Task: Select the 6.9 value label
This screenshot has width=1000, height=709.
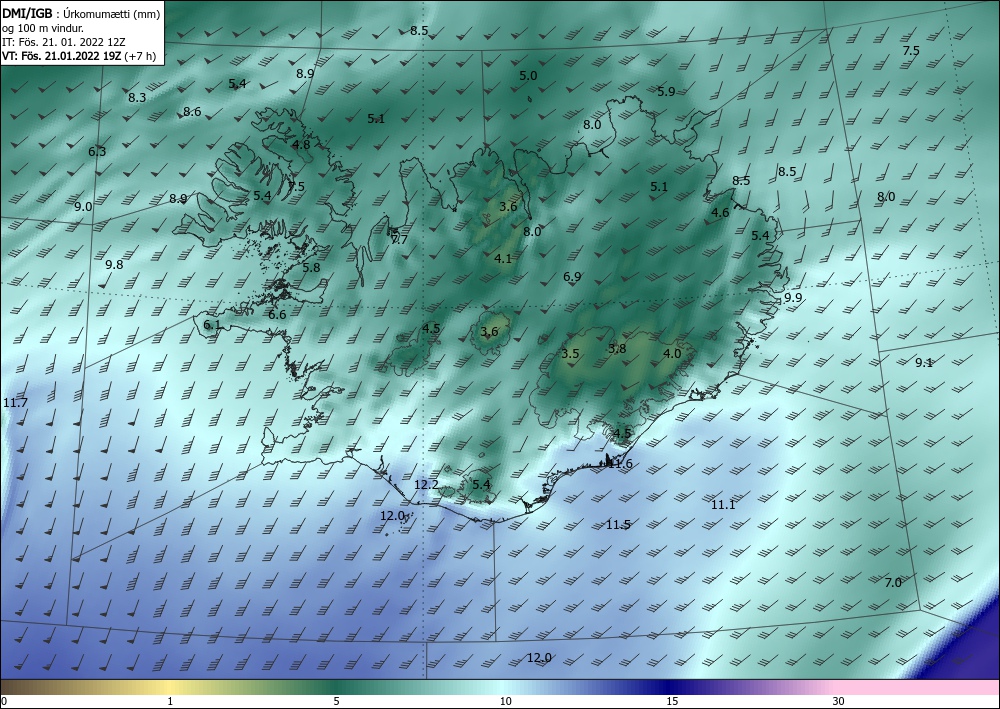Action: tap(572, 277)
